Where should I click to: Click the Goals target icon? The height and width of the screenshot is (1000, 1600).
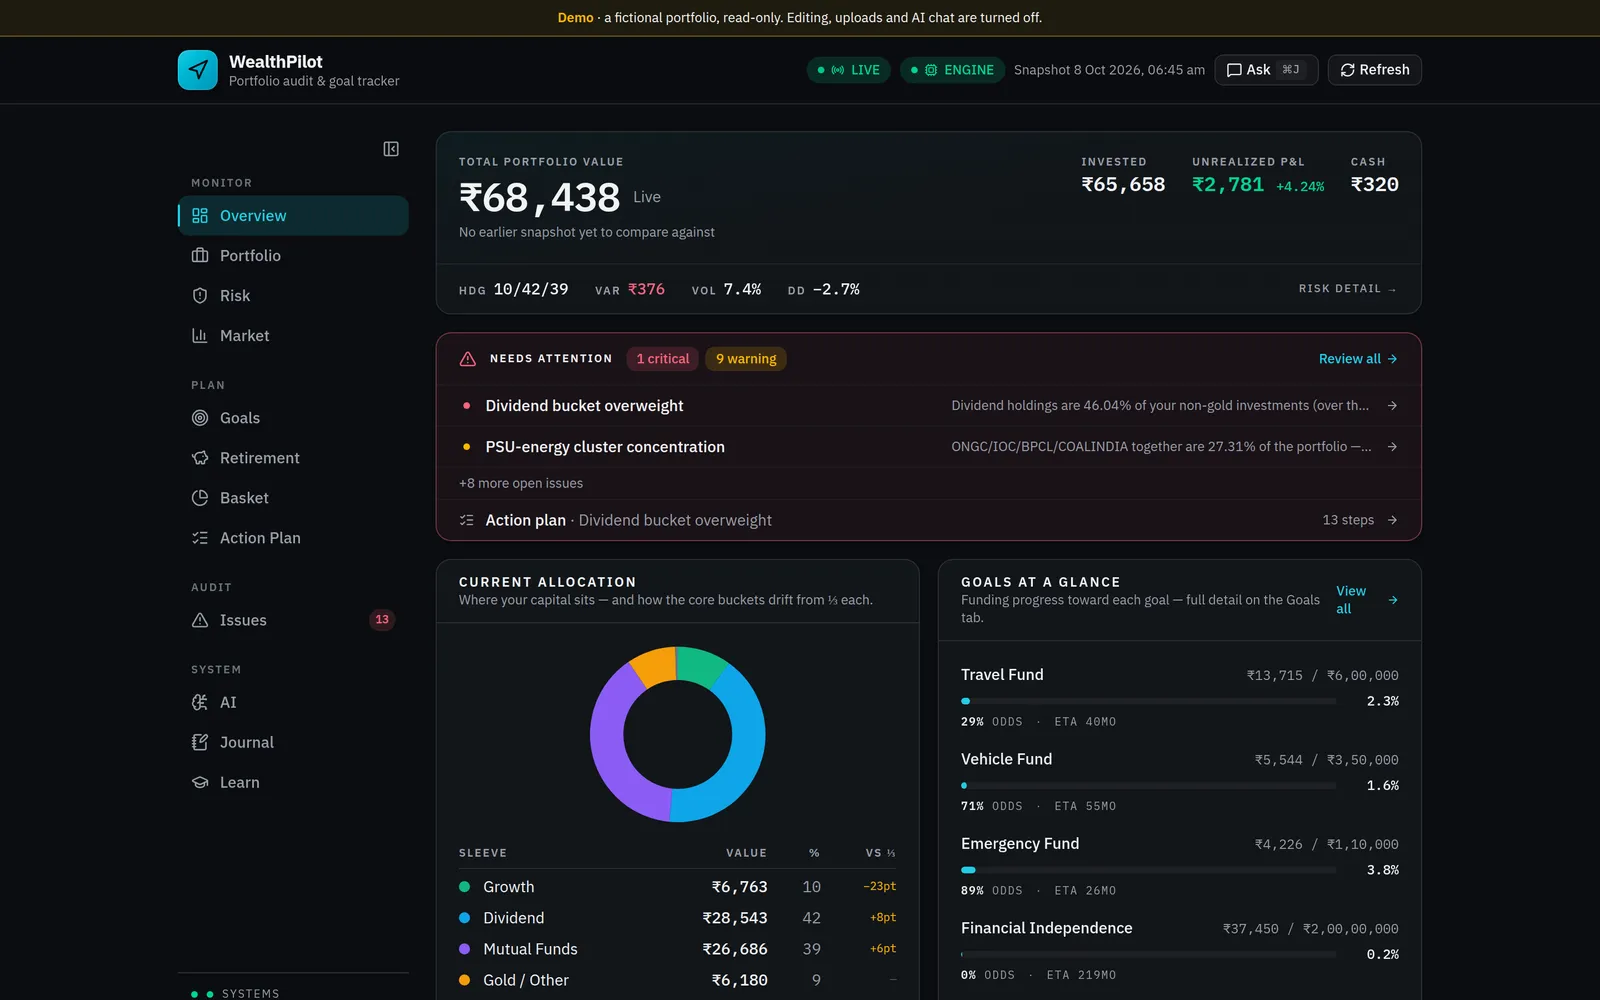[x=200, y=418]
